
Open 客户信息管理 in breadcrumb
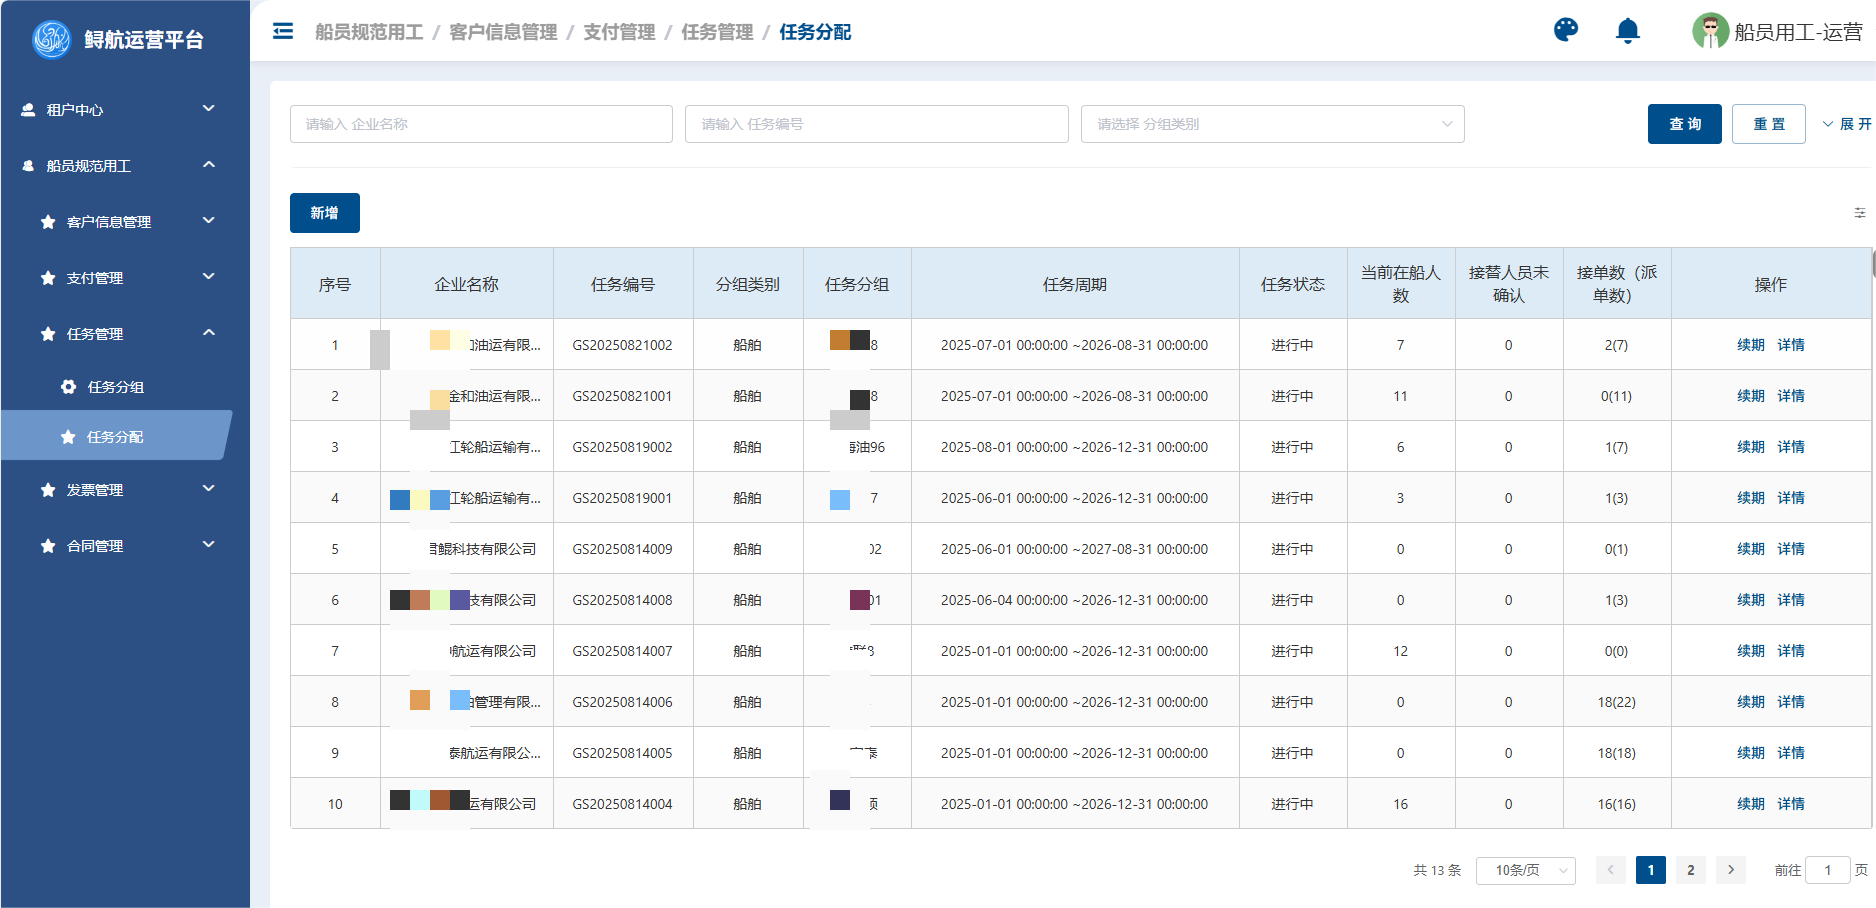coord(503,32)
